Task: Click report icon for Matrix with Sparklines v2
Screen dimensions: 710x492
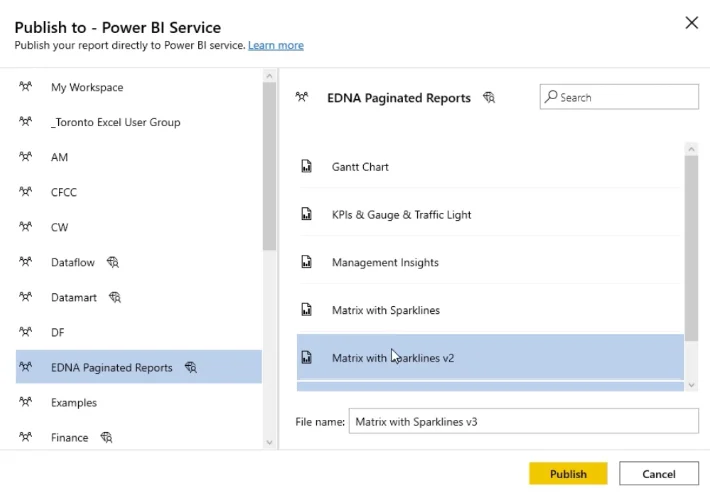Action: pos(307,357)
